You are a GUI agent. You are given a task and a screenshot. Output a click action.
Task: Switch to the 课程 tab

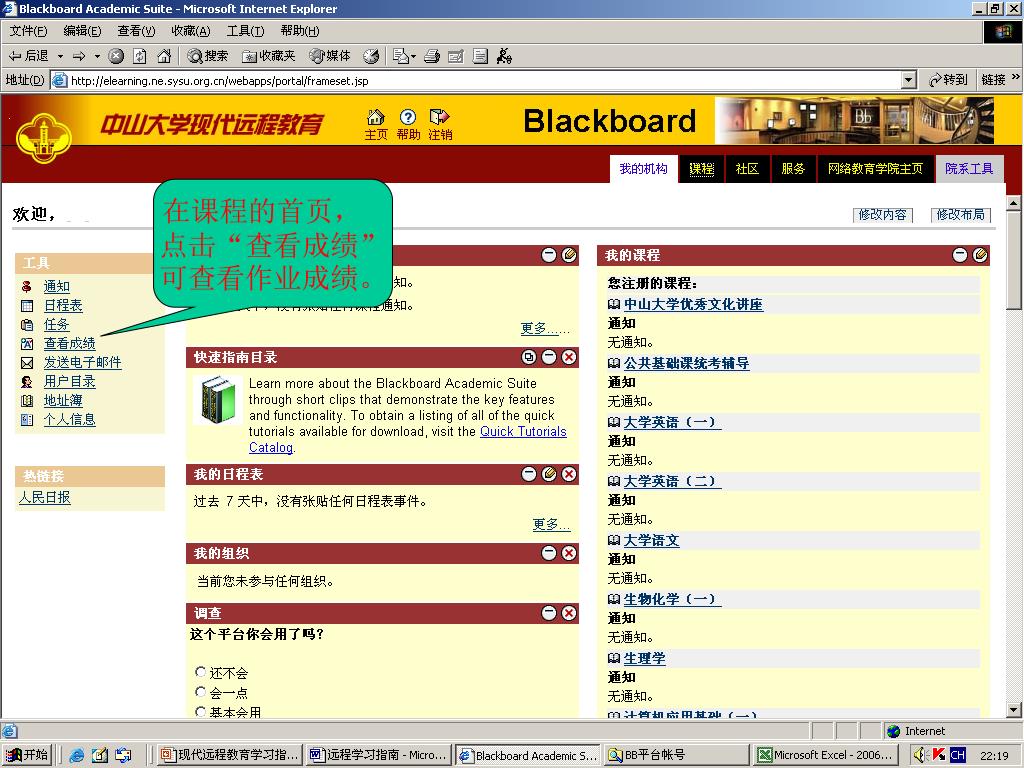click(701, 168)
